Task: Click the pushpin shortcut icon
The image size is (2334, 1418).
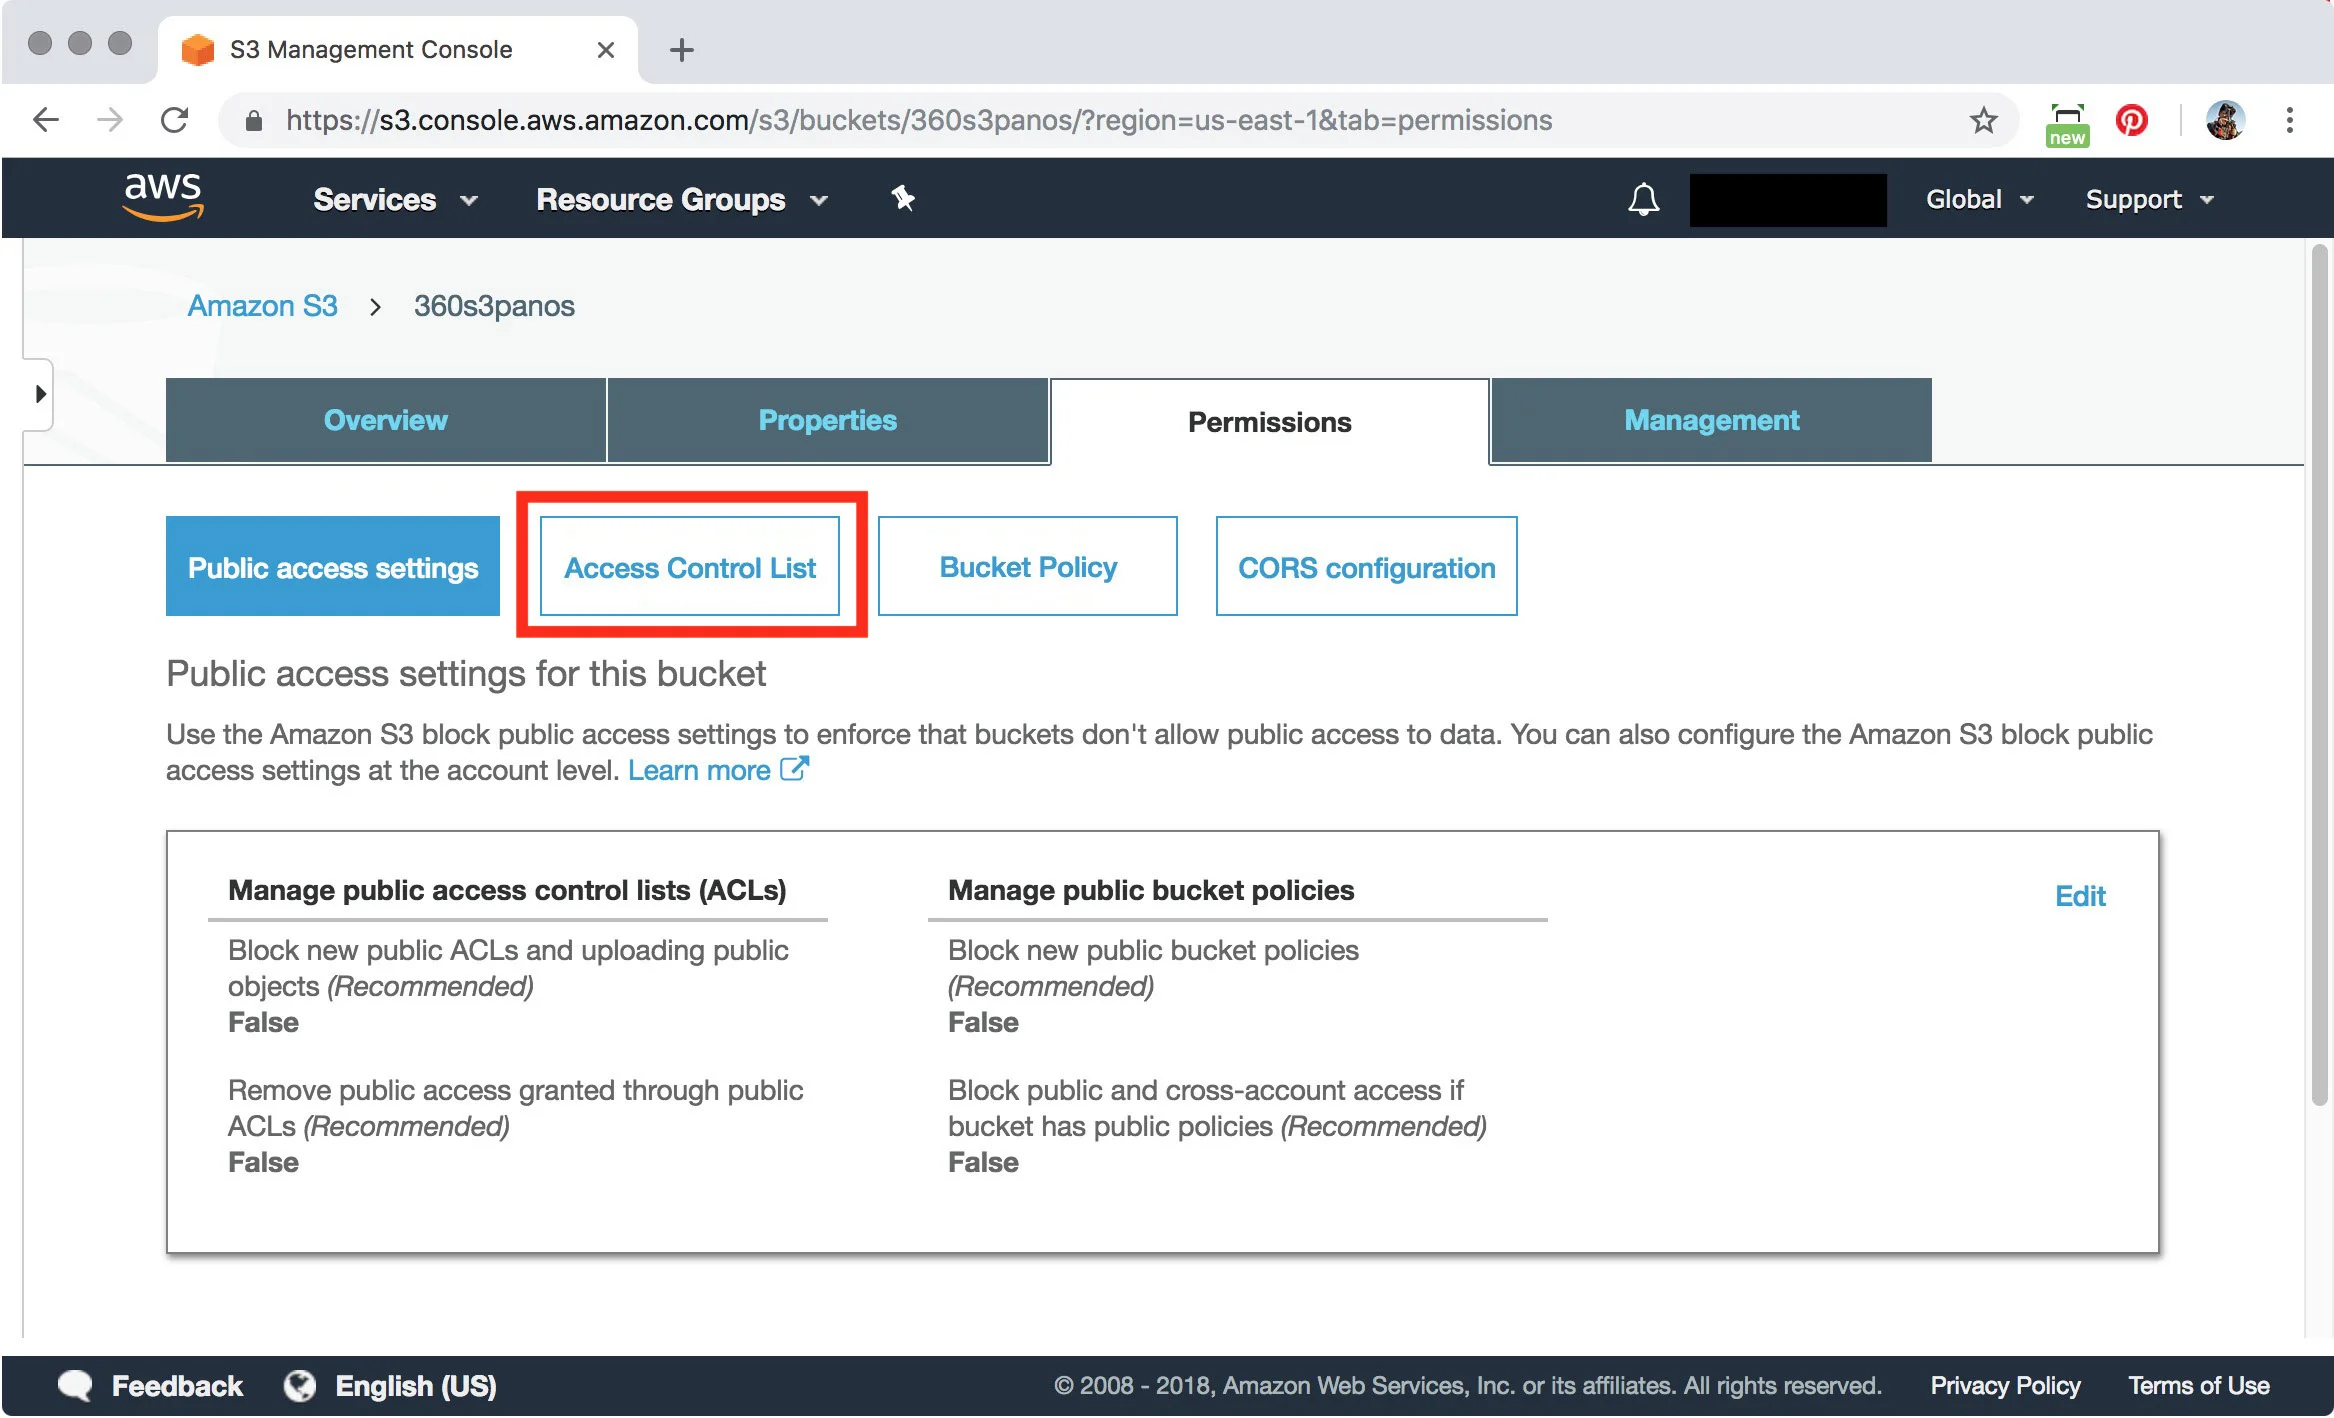Action: click(903, 199)
